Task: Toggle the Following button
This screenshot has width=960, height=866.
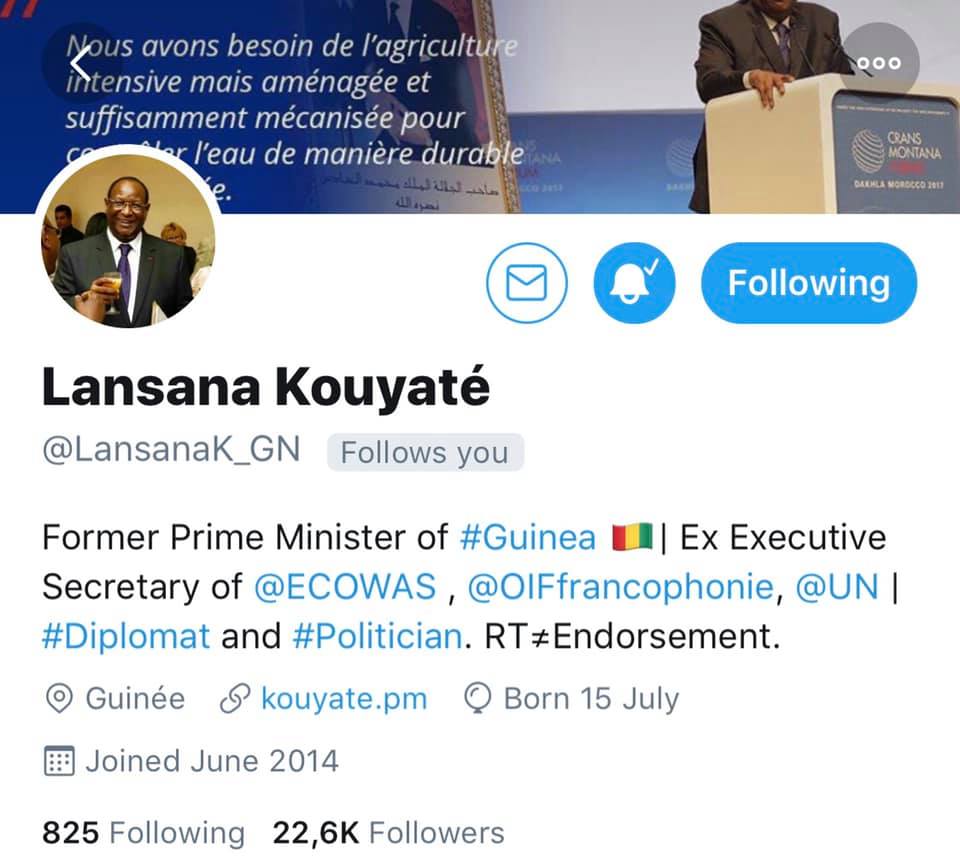Action: pos(809,283)
